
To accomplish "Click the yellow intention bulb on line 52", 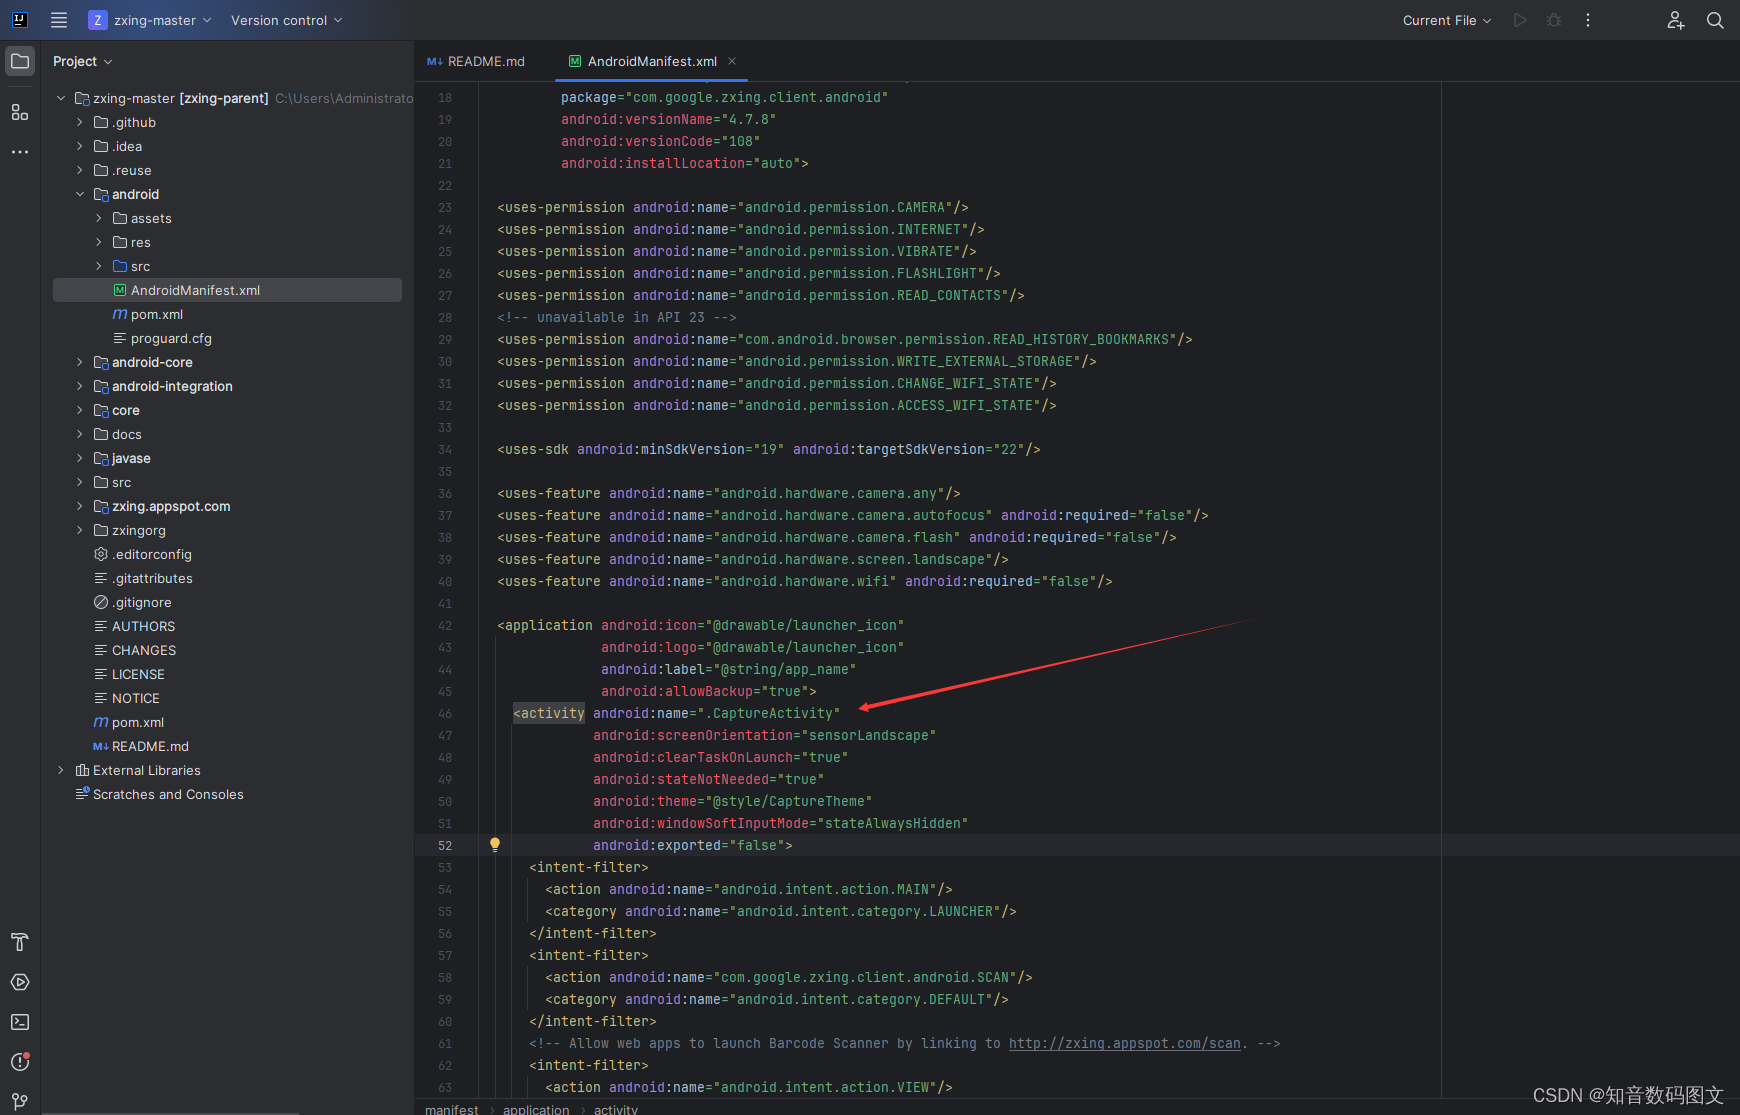I will coord(495,845).
